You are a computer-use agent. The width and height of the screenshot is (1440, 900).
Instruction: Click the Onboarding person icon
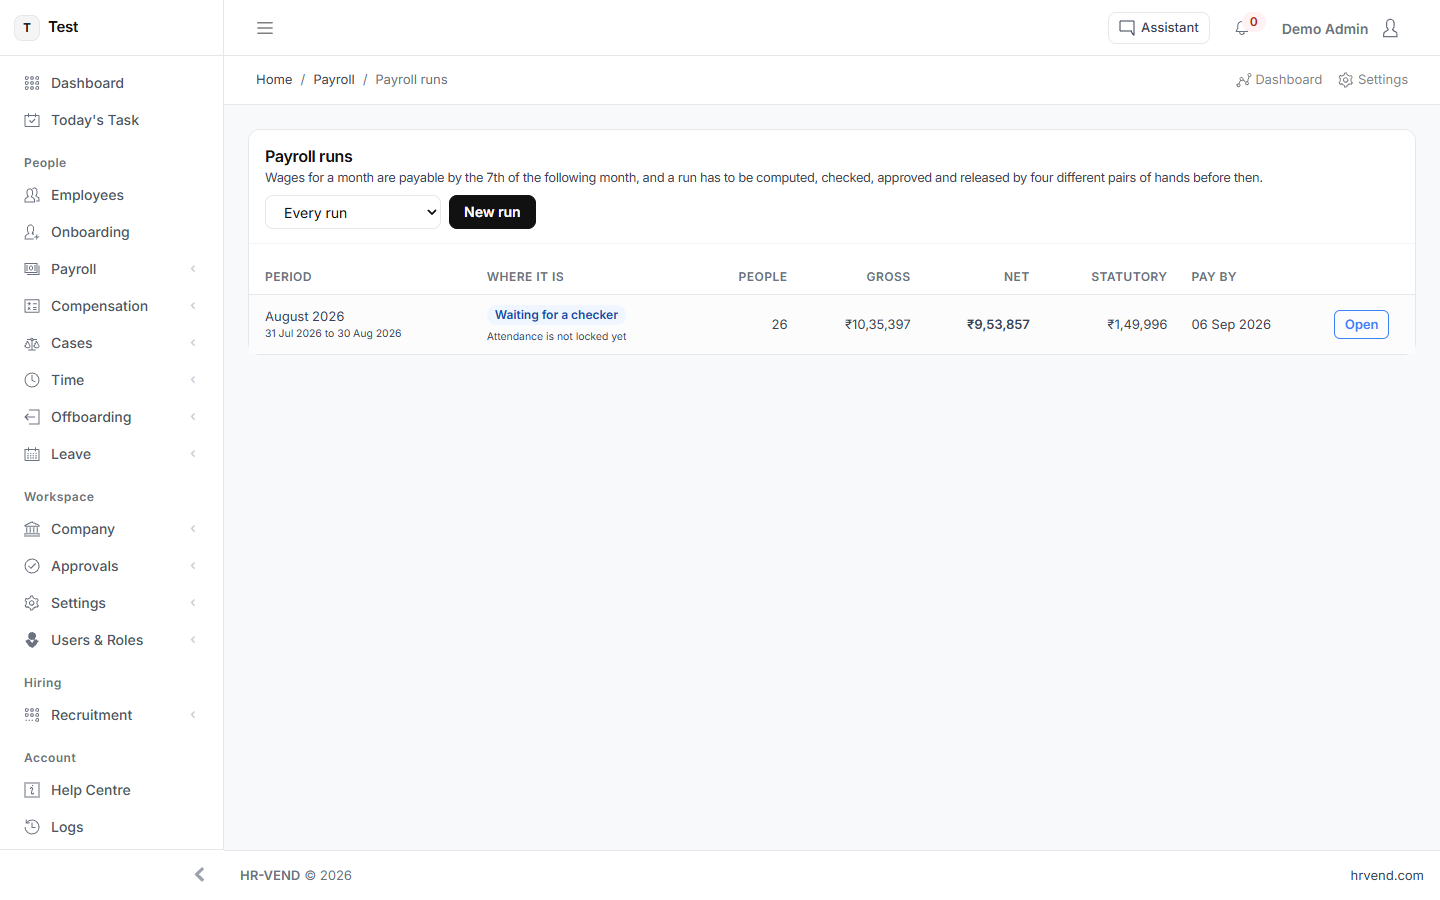click(32, 232)
